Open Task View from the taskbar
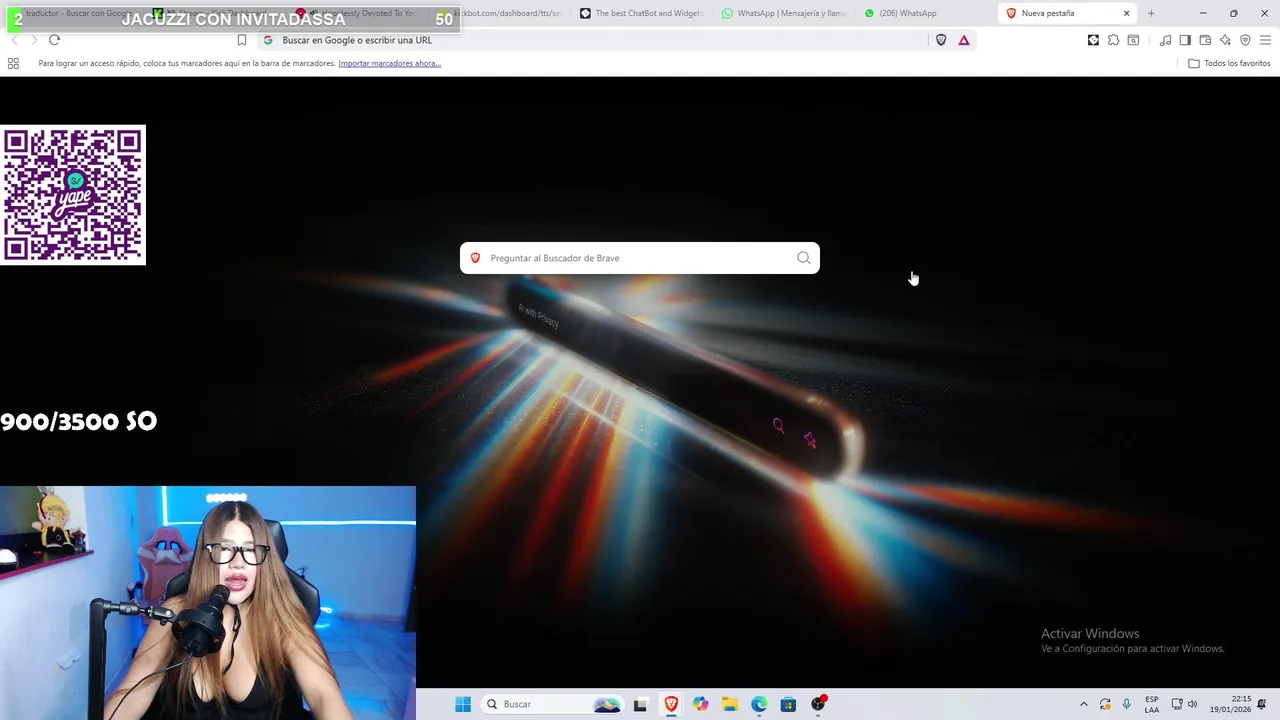Viewport: 1280px width, 720px height. pos(640,704)
